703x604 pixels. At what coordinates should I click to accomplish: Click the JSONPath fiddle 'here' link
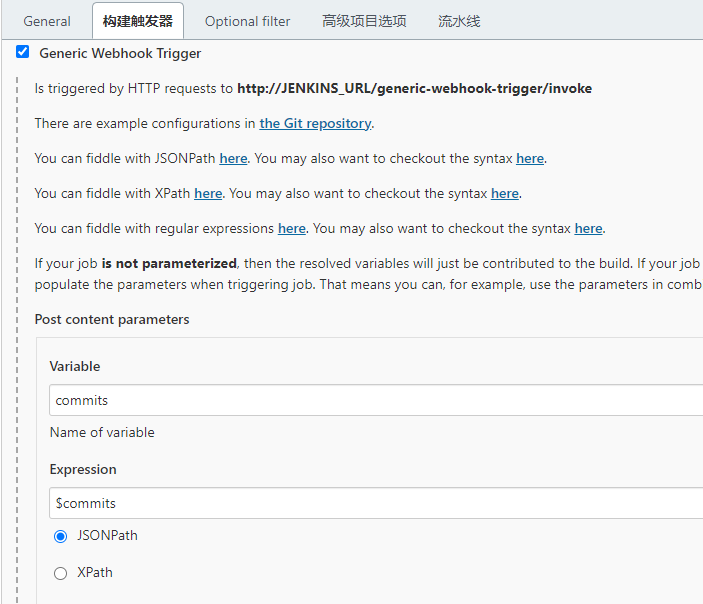point(233,159)
